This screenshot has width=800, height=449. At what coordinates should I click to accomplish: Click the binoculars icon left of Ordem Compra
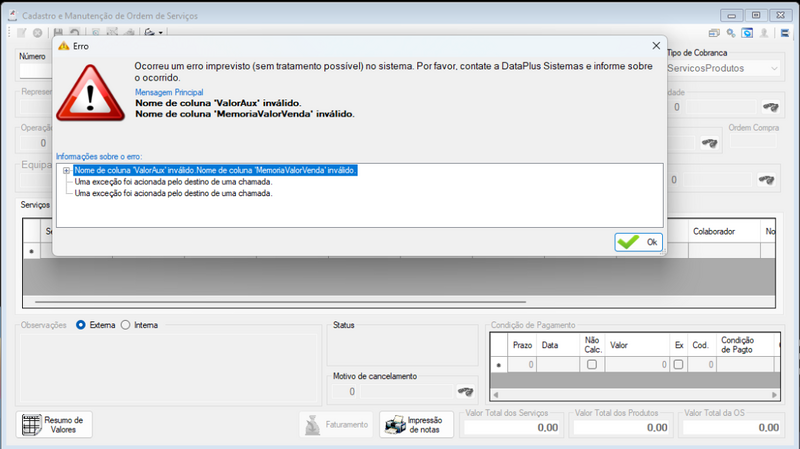click(709, 143)
